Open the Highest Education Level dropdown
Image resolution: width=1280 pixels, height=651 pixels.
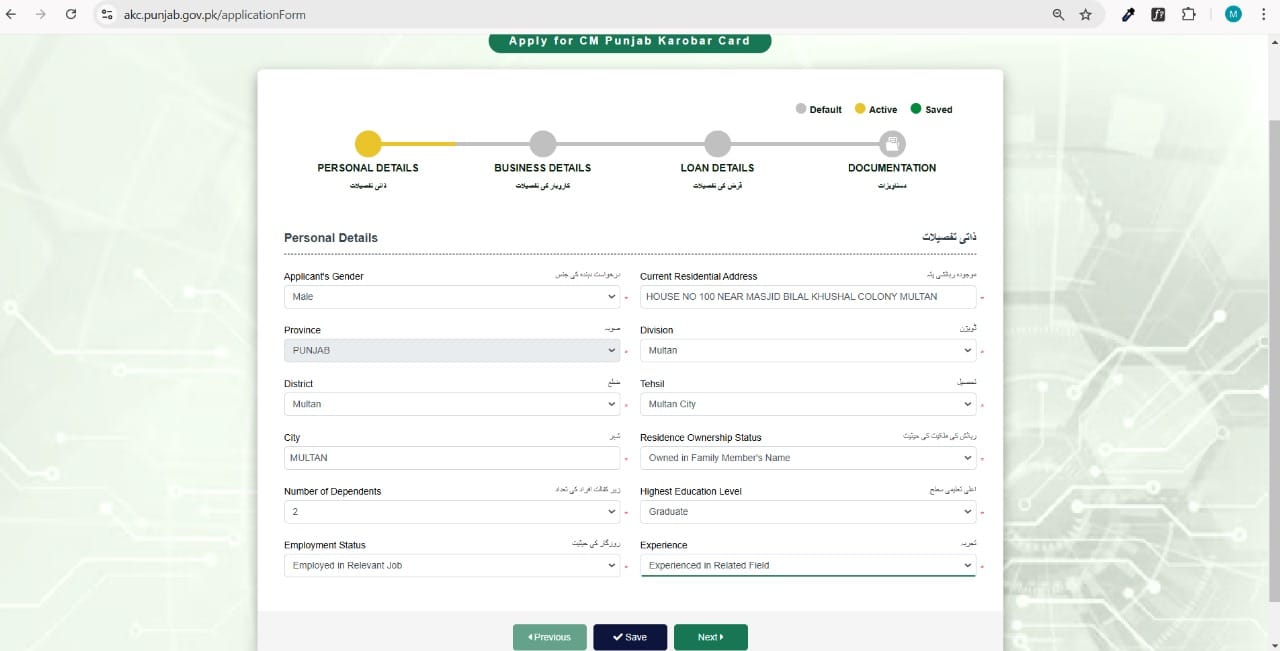coord(807,511)
